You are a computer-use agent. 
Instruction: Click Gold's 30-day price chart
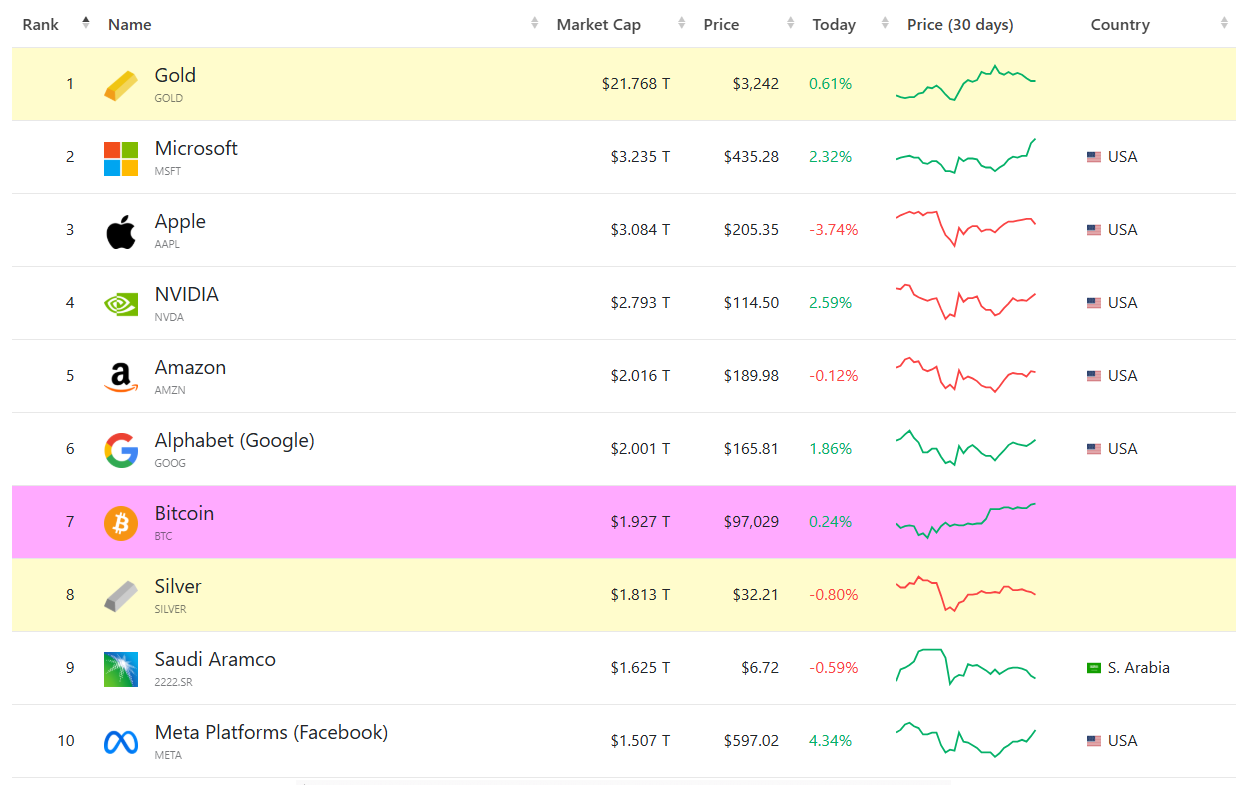(x=966, y=84)
